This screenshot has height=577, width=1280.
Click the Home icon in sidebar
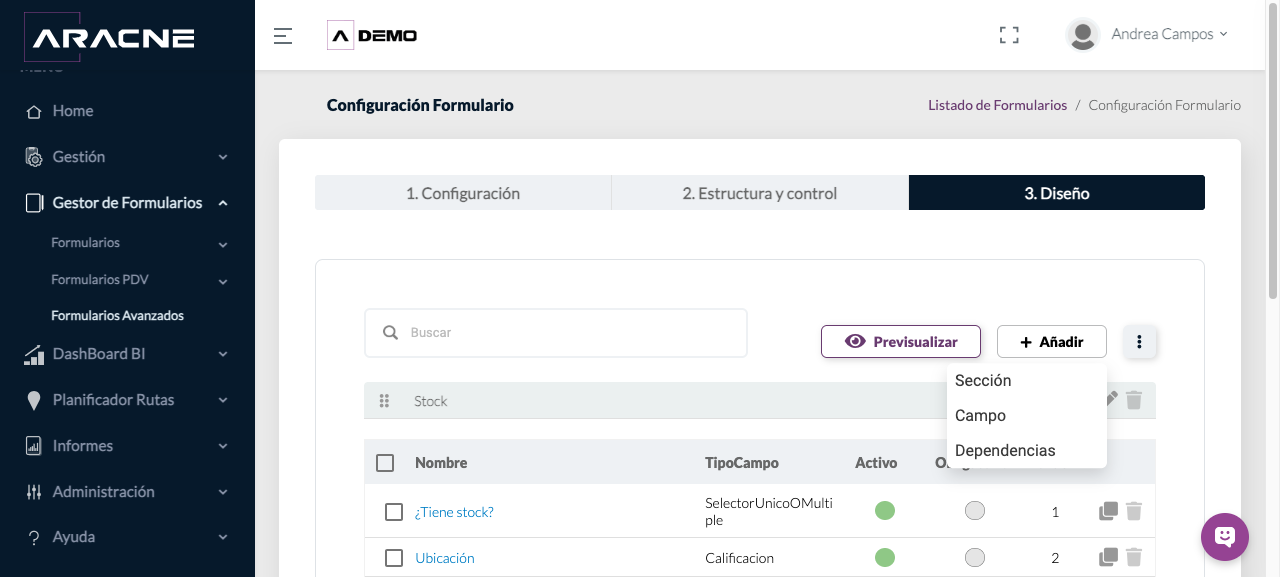tap(34, 111)
